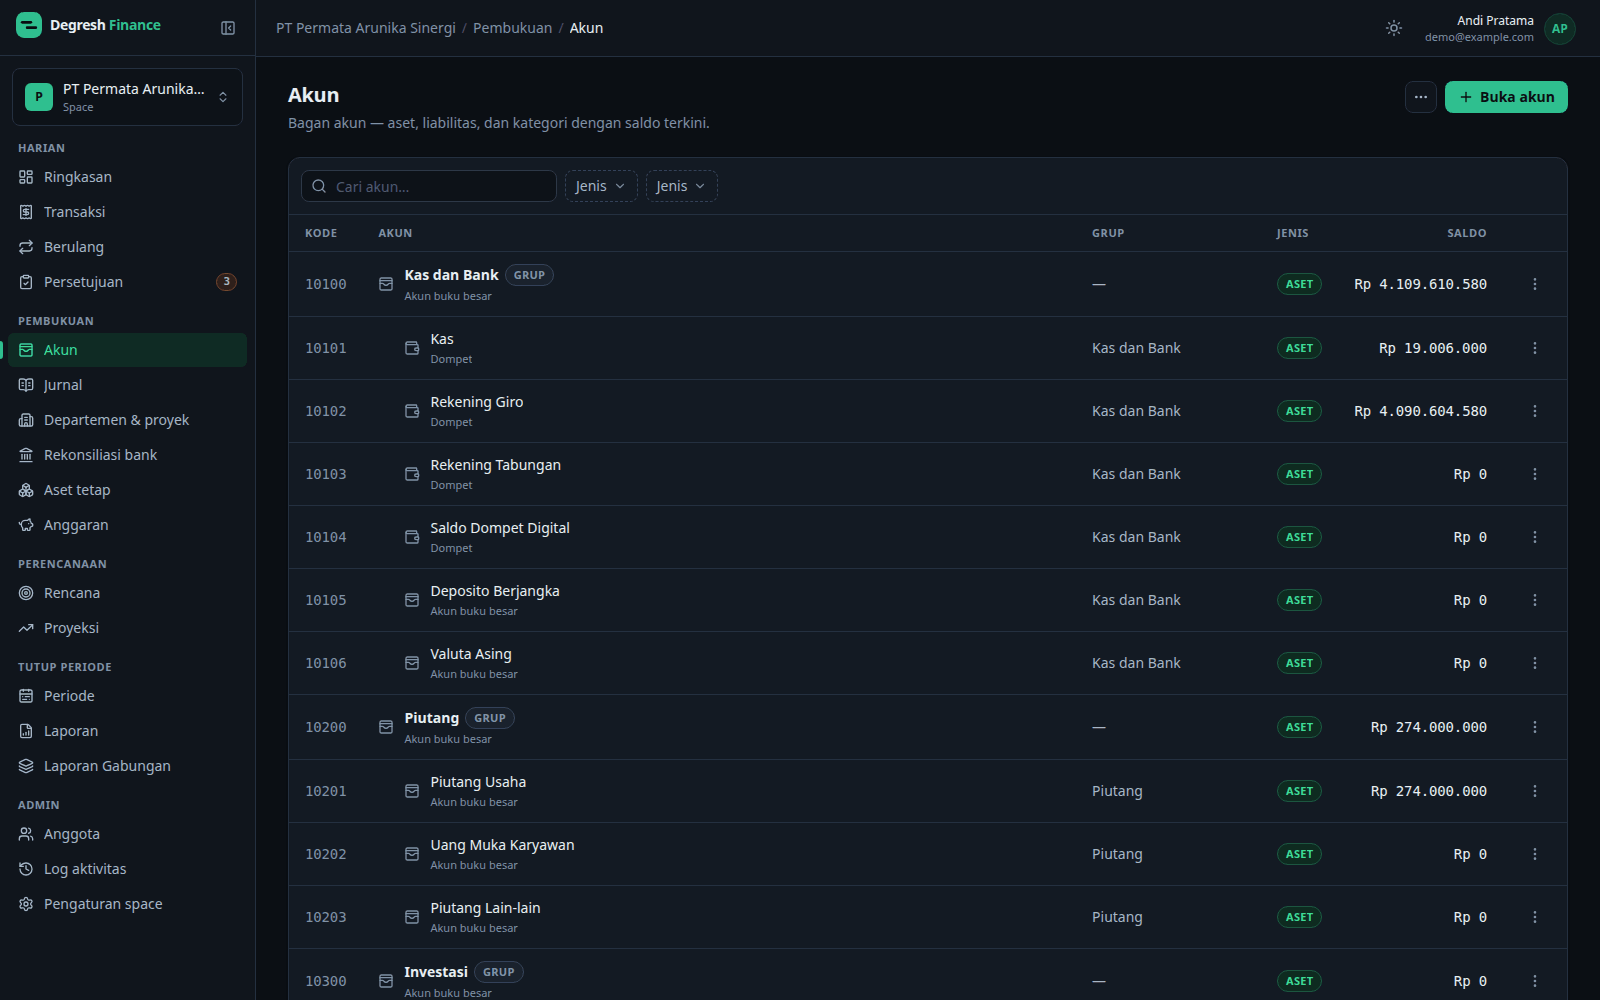Screen dimensions: 1600x1000
Task: Open Departemen & proyek
Action: click(127, 420)
